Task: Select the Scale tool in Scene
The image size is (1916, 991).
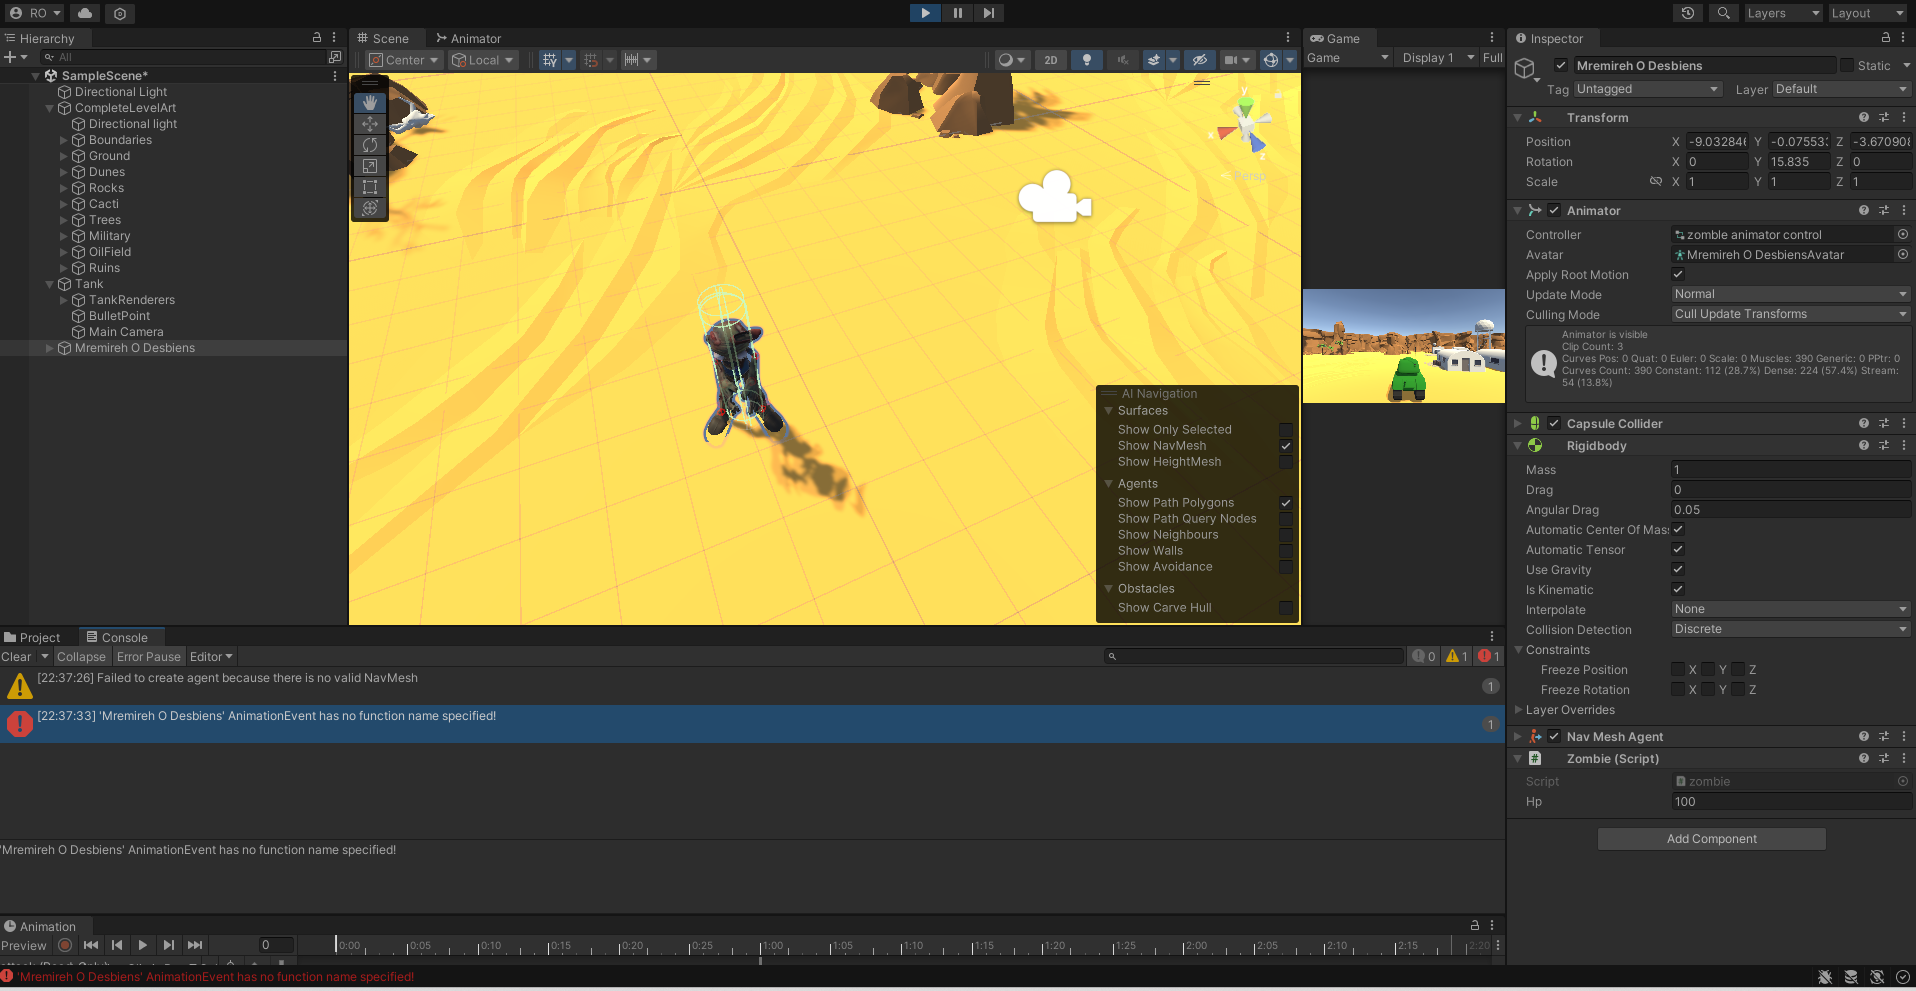Action: (x=370, y=166)
